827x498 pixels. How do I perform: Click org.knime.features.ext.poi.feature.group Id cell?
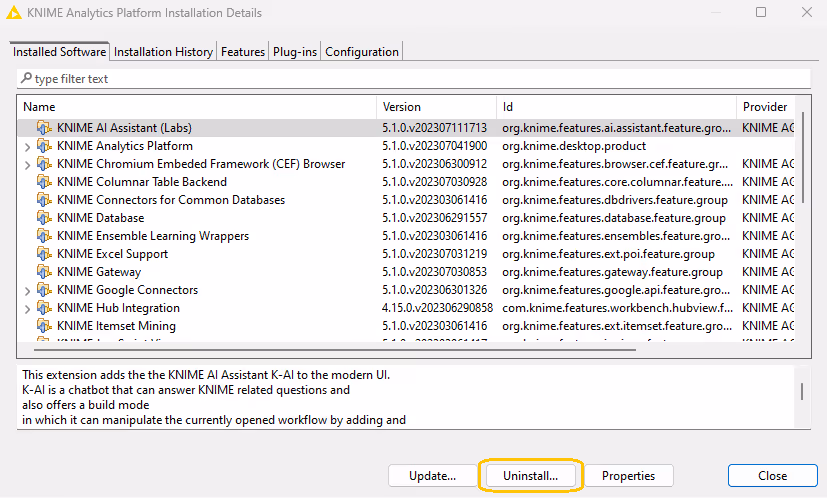[x=608, y=254]
